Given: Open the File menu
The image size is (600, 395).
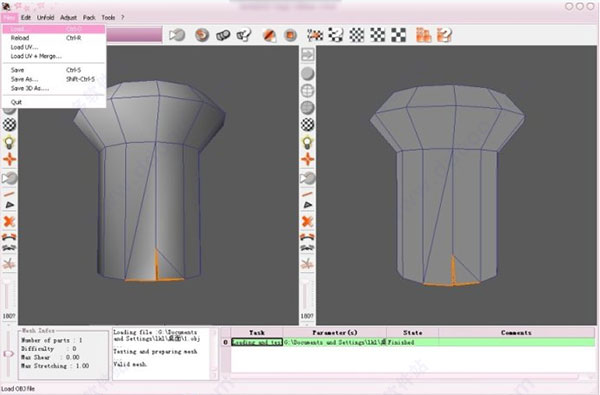Looking at the screenshot, I should click(9, 18).
